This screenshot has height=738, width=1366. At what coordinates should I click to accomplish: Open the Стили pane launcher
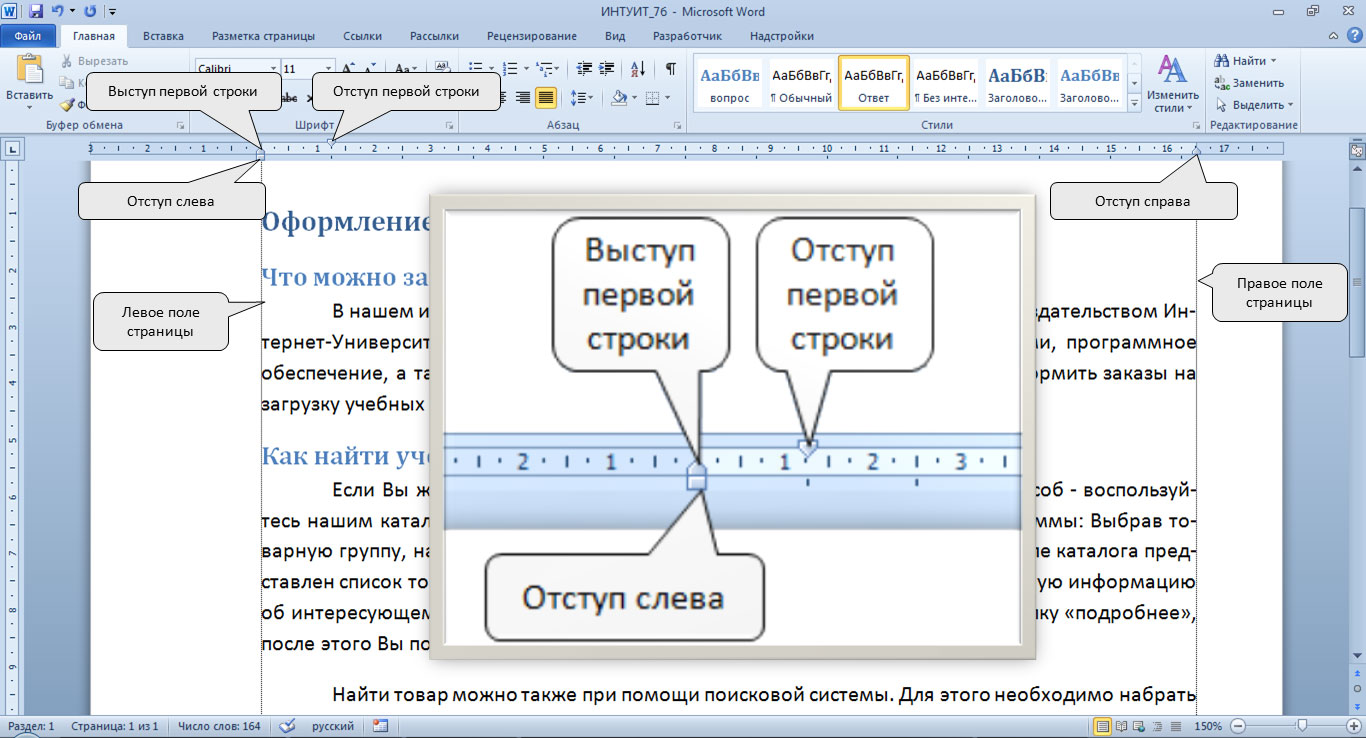[1196, 125]
